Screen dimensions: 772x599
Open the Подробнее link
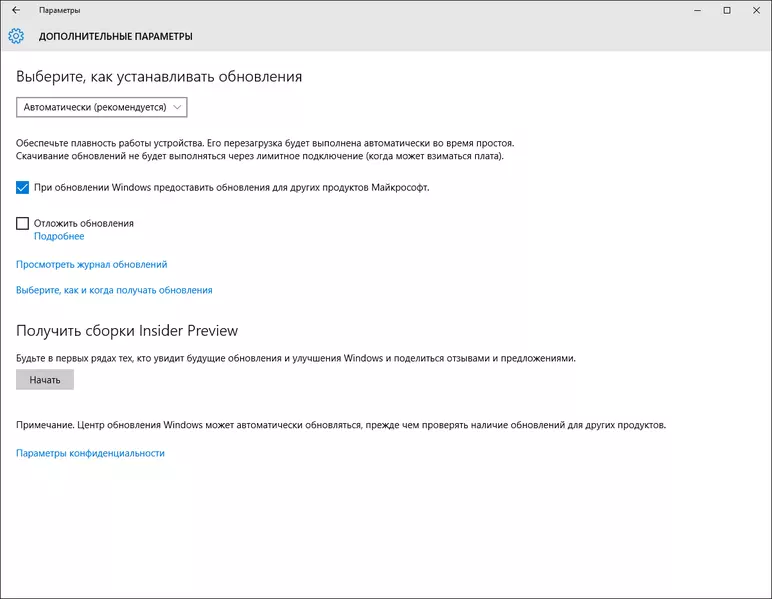click(59, 237)
